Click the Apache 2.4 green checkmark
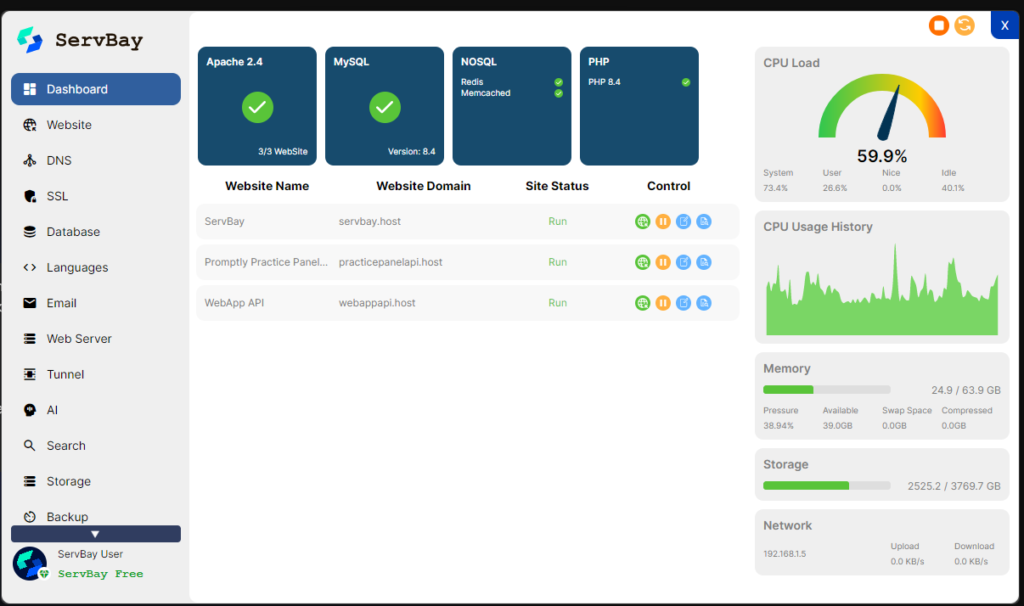The height and width of the screenshot is (606, 1024). [x=257, y=107]
